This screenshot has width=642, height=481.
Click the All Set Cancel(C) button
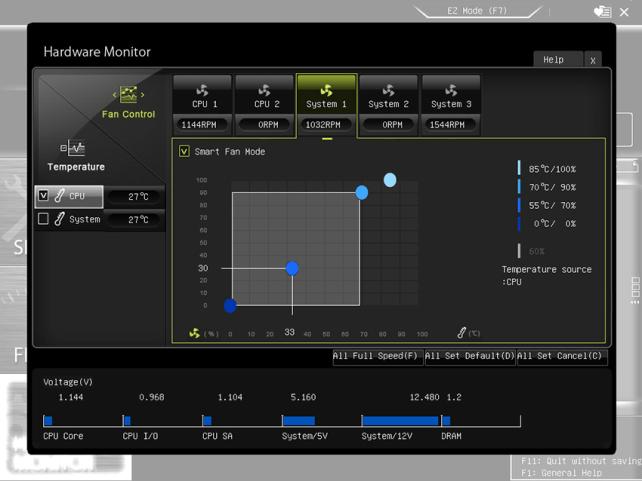point(562,357)
